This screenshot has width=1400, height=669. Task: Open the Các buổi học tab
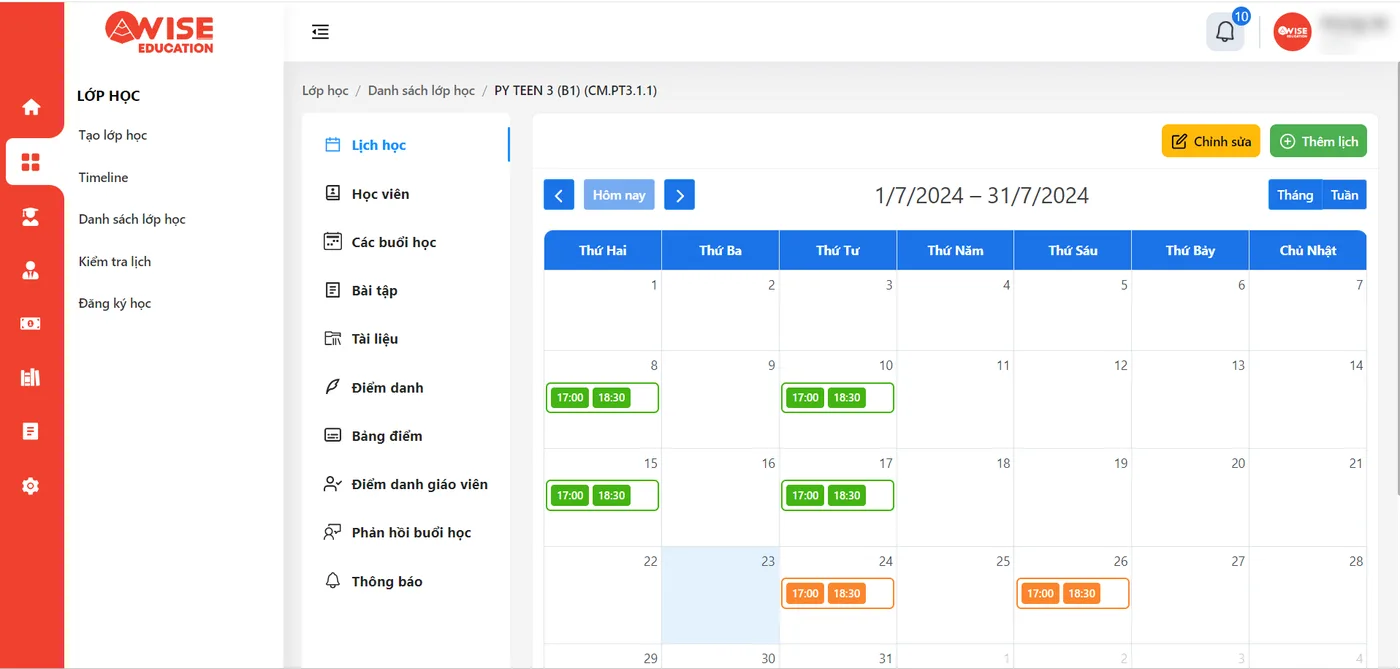(x=406, y=242)
